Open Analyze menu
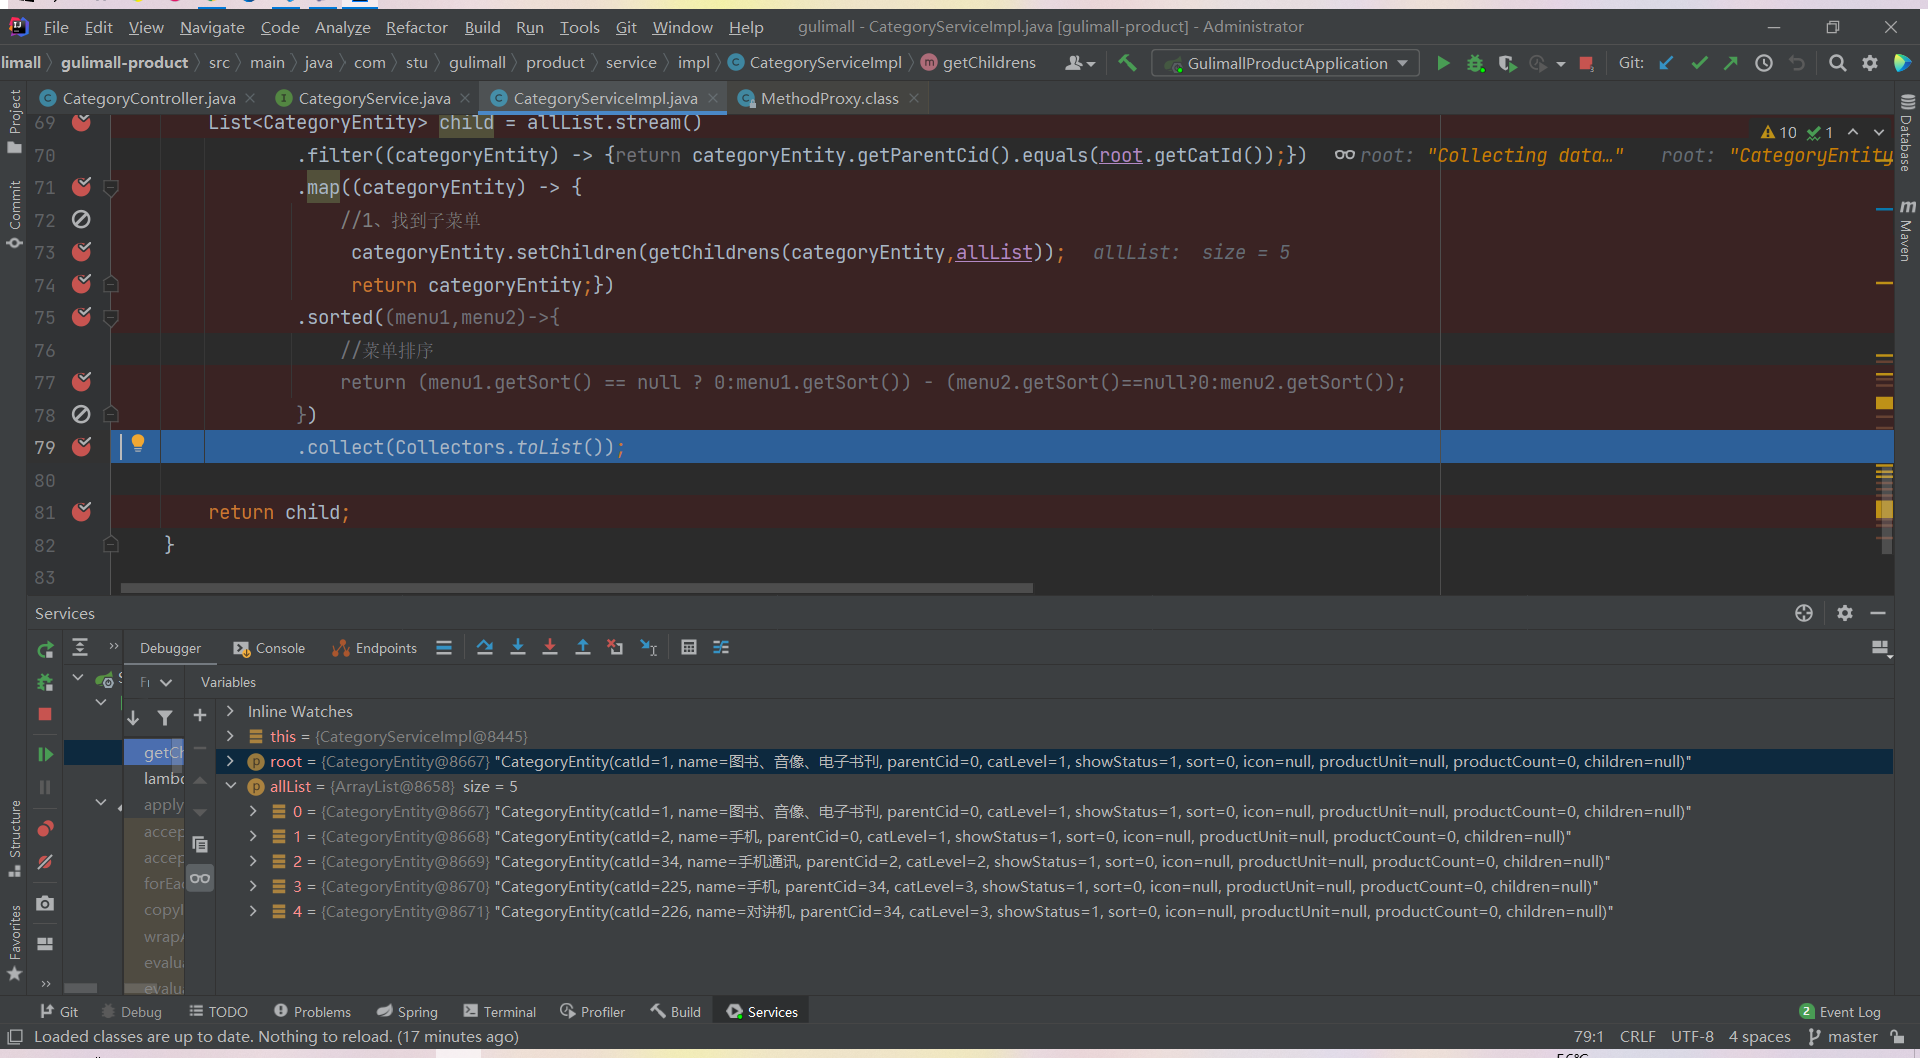Screen dimensions: 1928x1058 click(x=343, y=27)
